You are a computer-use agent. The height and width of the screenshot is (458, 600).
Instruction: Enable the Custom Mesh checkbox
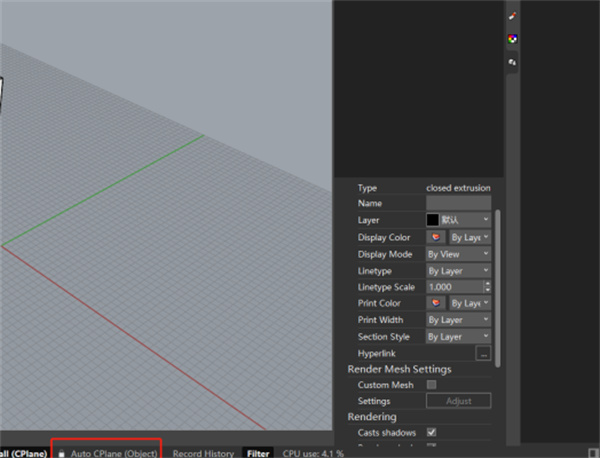tap(432, 385)
